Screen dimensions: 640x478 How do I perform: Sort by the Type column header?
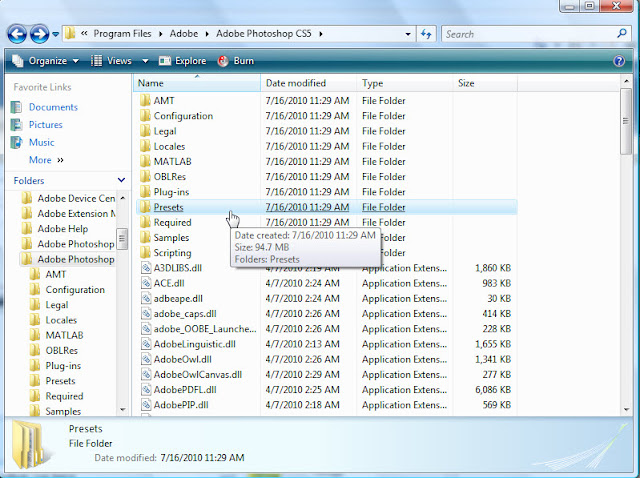(x=404, y=83)
